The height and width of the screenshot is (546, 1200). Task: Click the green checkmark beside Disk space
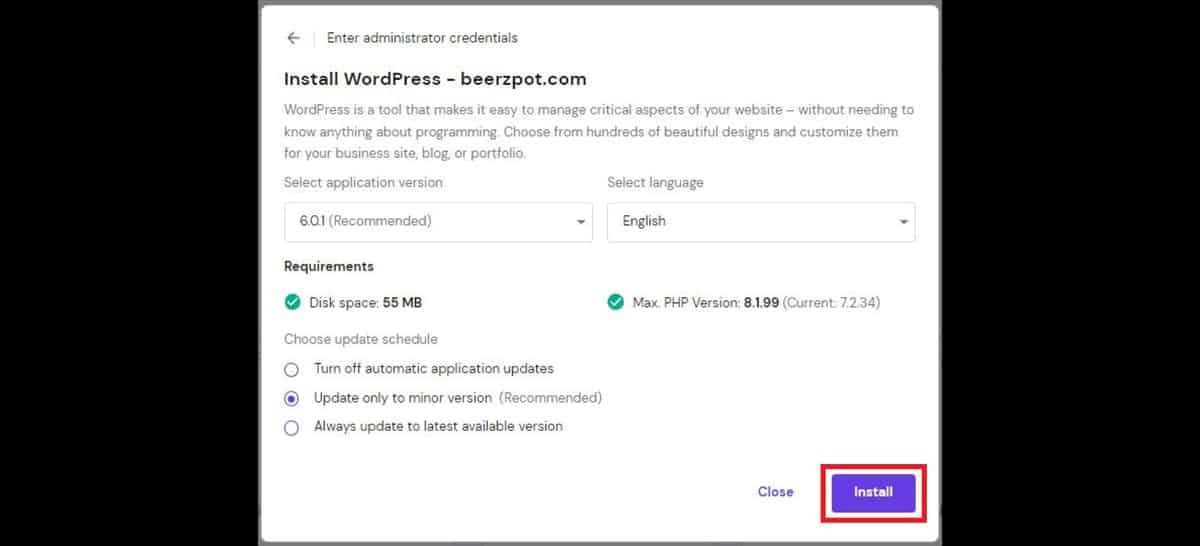click(292, 302)
